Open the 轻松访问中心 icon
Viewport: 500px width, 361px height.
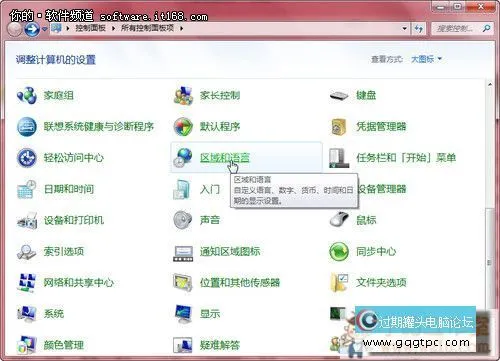coord(27,158)
